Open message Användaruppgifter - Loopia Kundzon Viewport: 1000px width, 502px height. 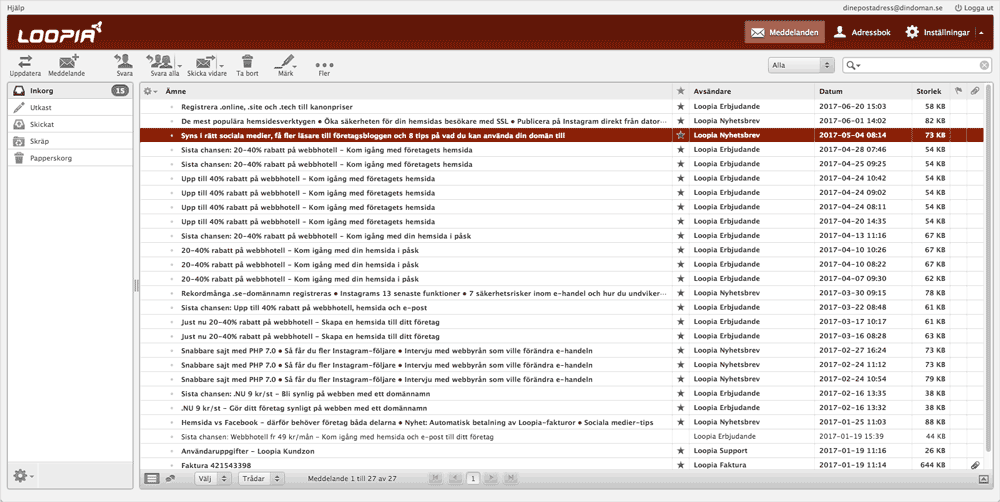247,451
